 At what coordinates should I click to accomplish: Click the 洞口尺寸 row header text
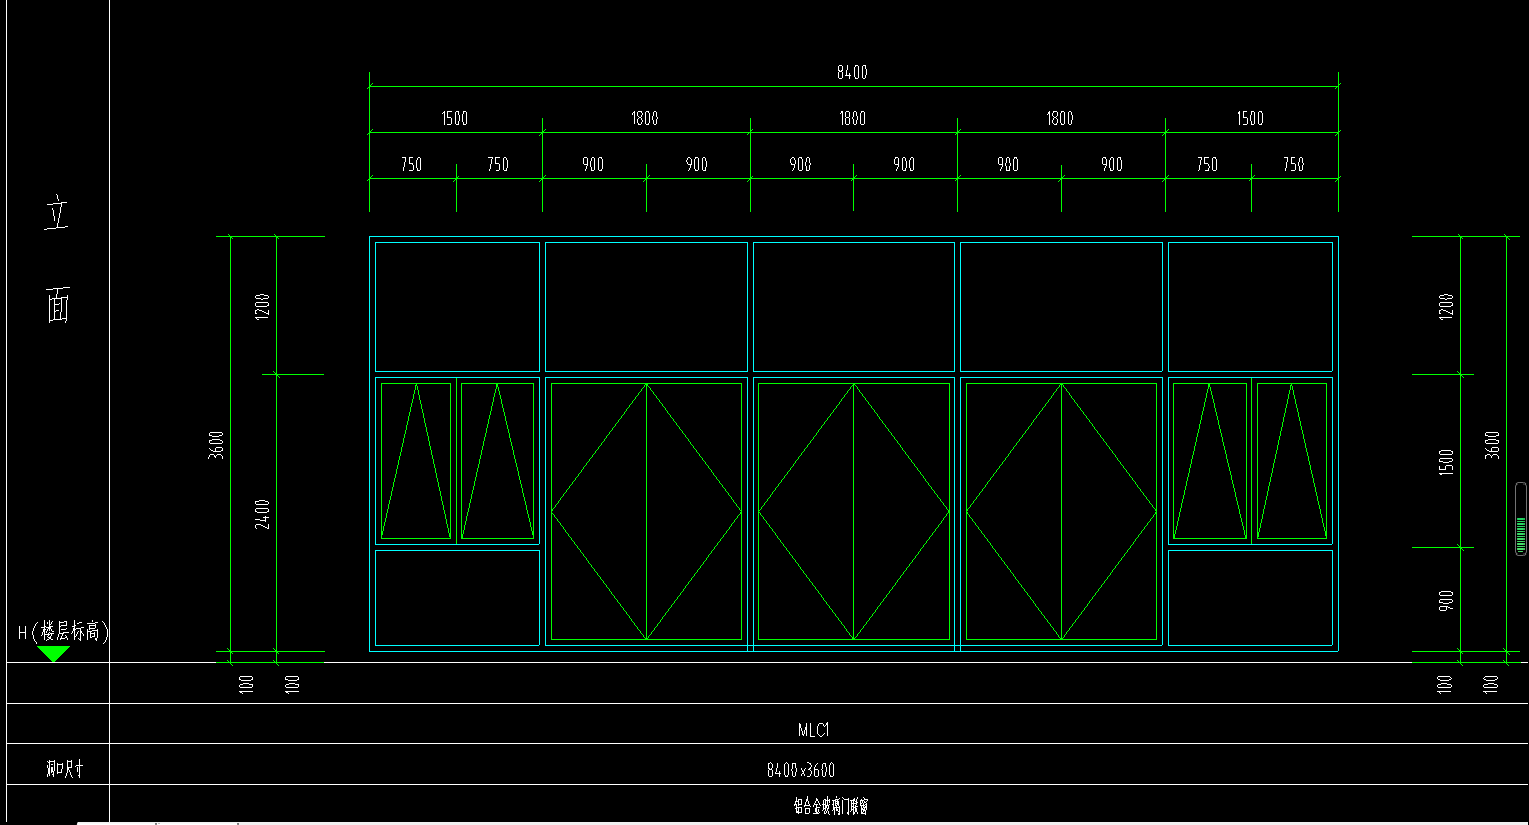pos(64,769)
